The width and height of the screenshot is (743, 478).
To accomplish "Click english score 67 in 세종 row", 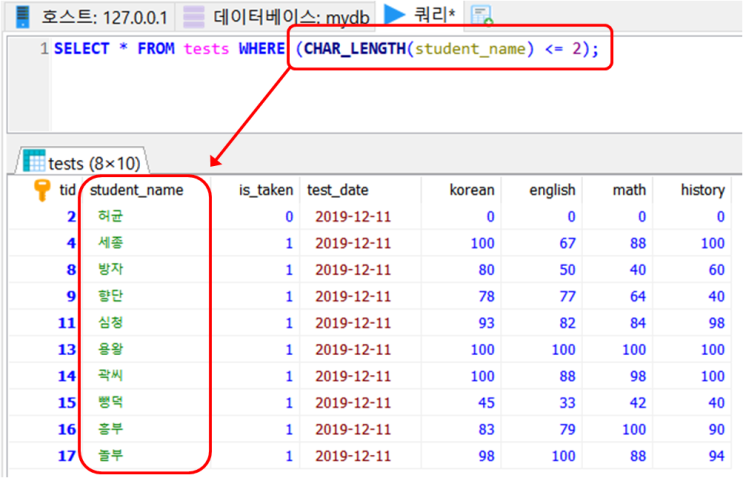I will point(567,243).
